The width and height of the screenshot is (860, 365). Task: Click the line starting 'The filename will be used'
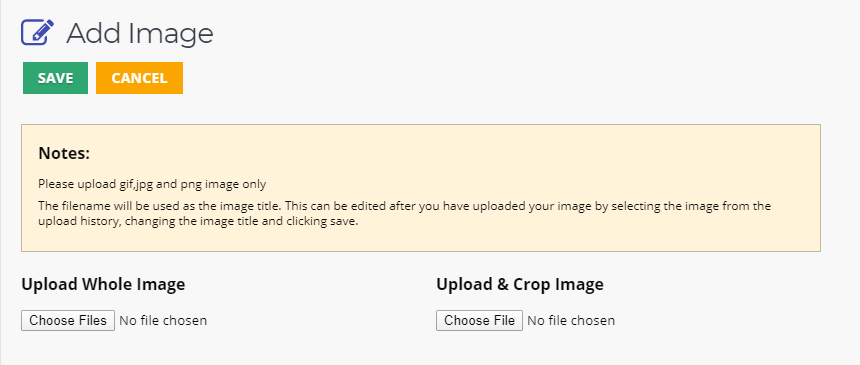(405, 207)
